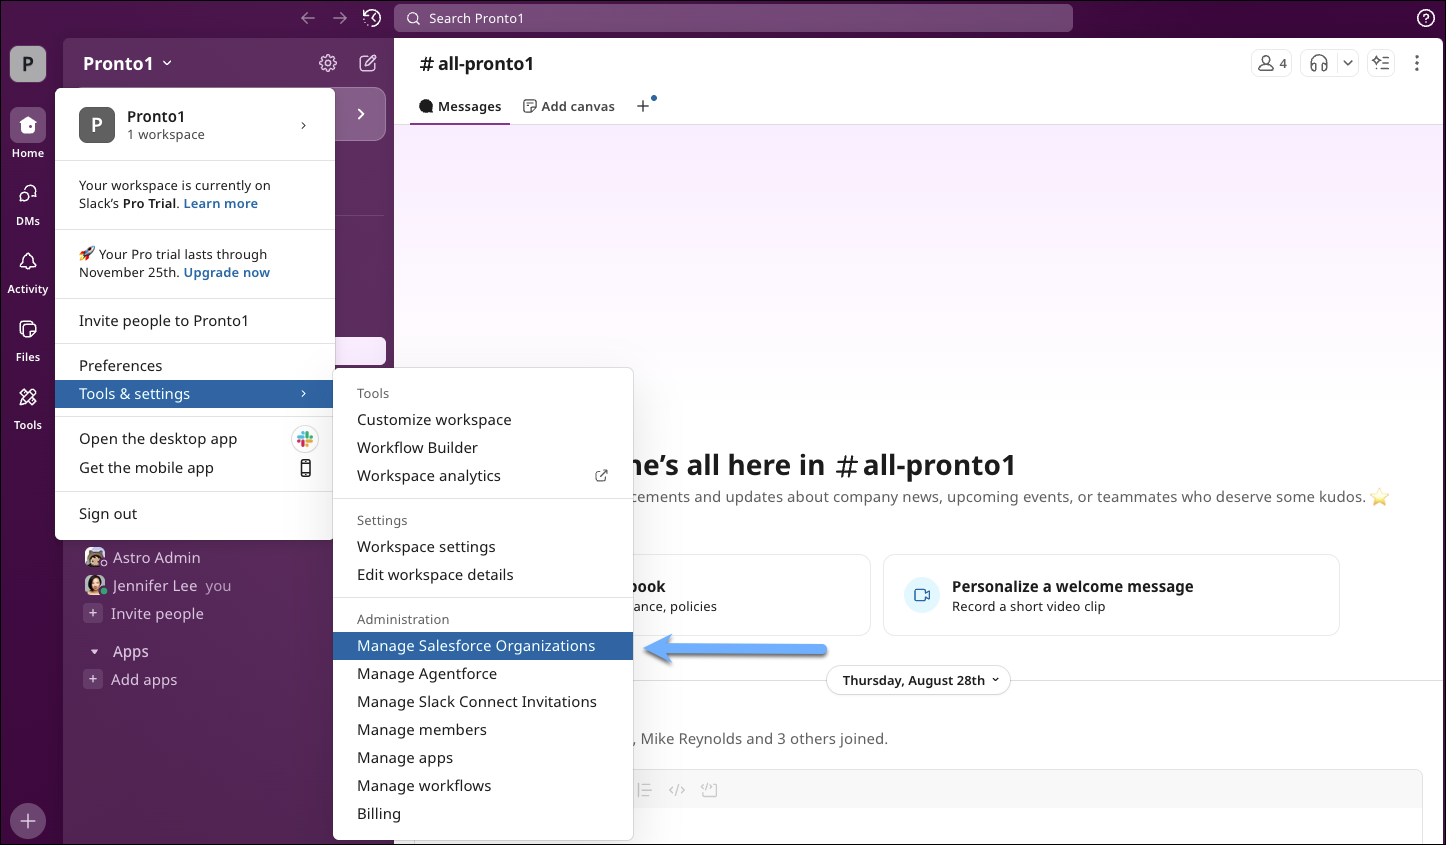Start a huddle with the headphones icon

coord(1317,62)
